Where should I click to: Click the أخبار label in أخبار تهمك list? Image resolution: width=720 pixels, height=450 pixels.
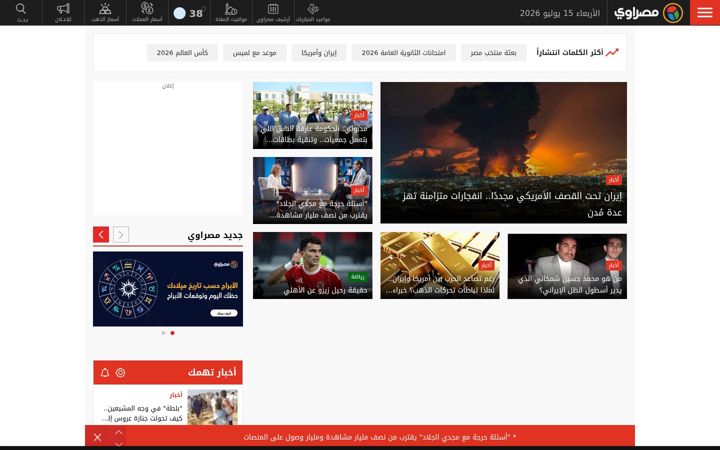[x=176, y=395]
